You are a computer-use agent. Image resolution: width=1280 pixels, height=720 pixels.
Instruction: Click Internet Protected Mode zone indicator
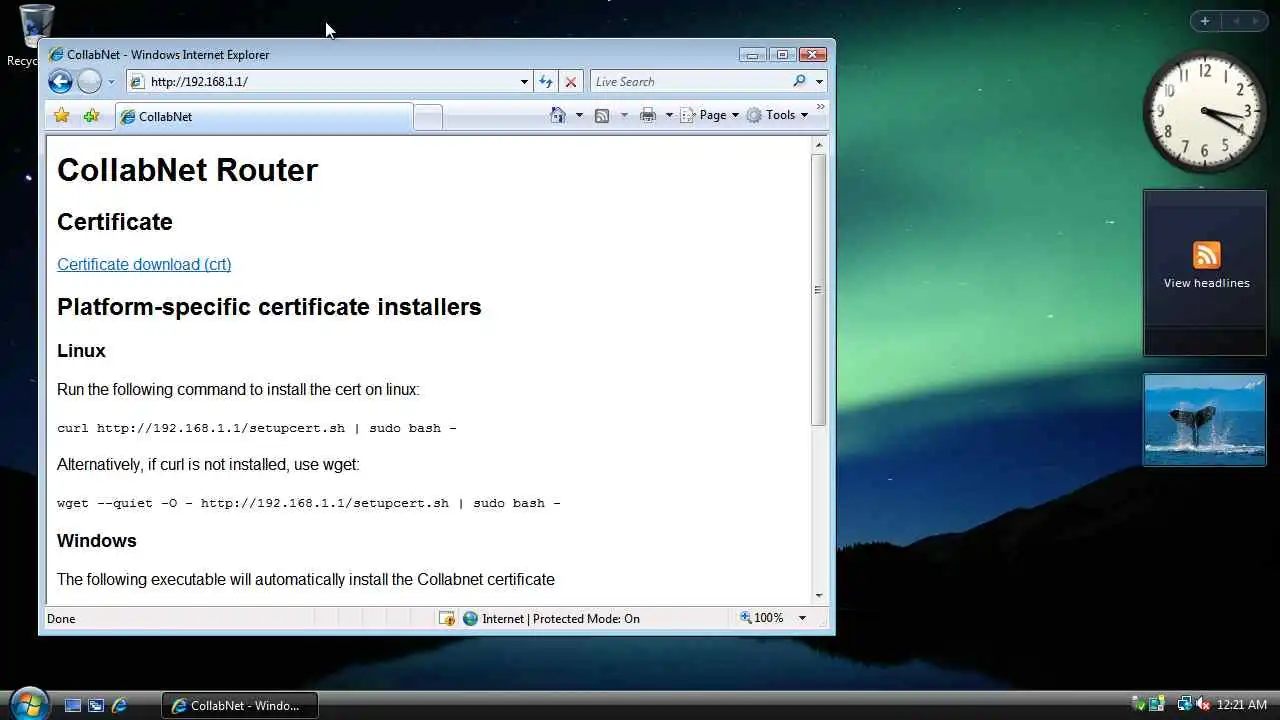(x=551, y=618)
